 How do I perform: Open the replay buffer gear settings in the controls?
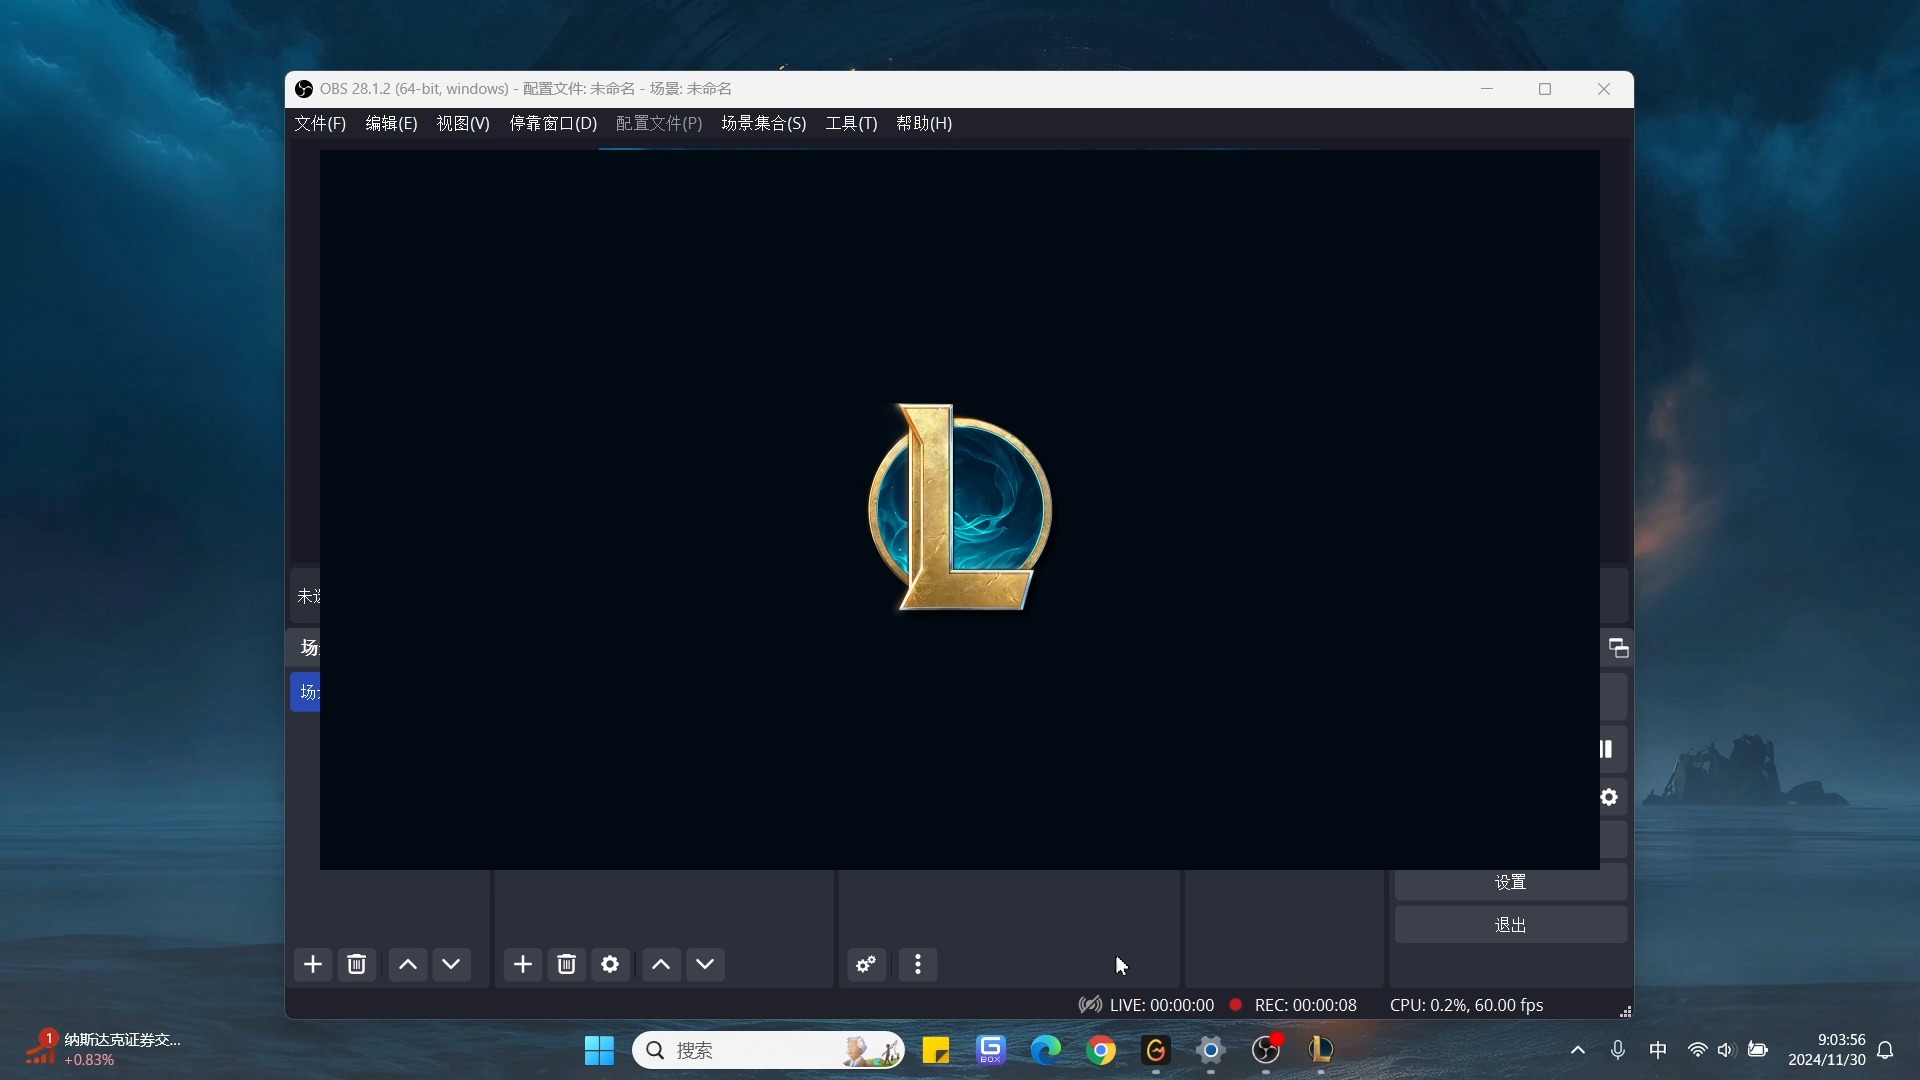click(1610, 797)
